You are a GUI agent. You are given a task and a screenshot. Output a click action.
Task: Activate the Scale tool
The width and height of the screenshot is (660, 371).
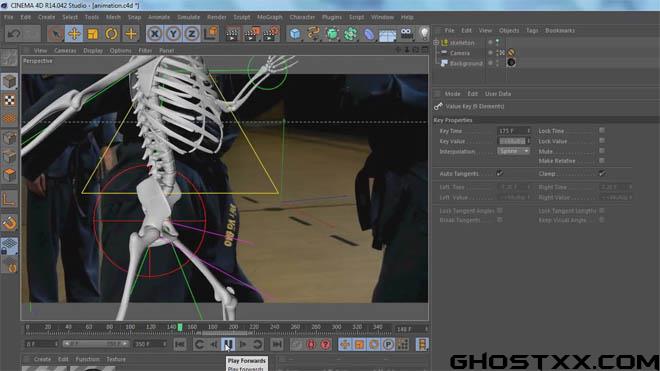93,34
